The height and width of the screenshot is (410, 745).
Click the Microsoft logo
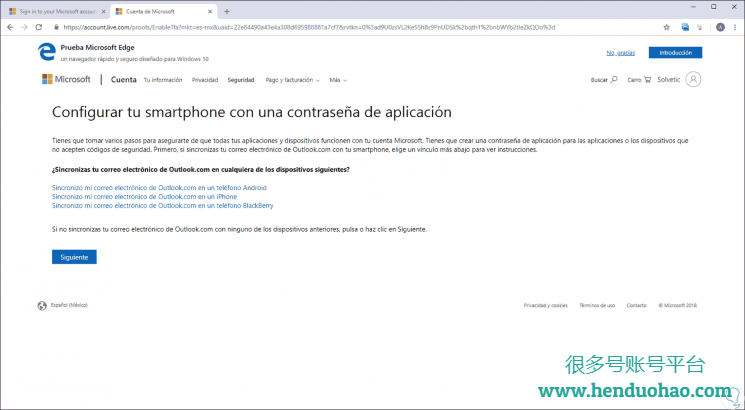click(x=66, y=79)
